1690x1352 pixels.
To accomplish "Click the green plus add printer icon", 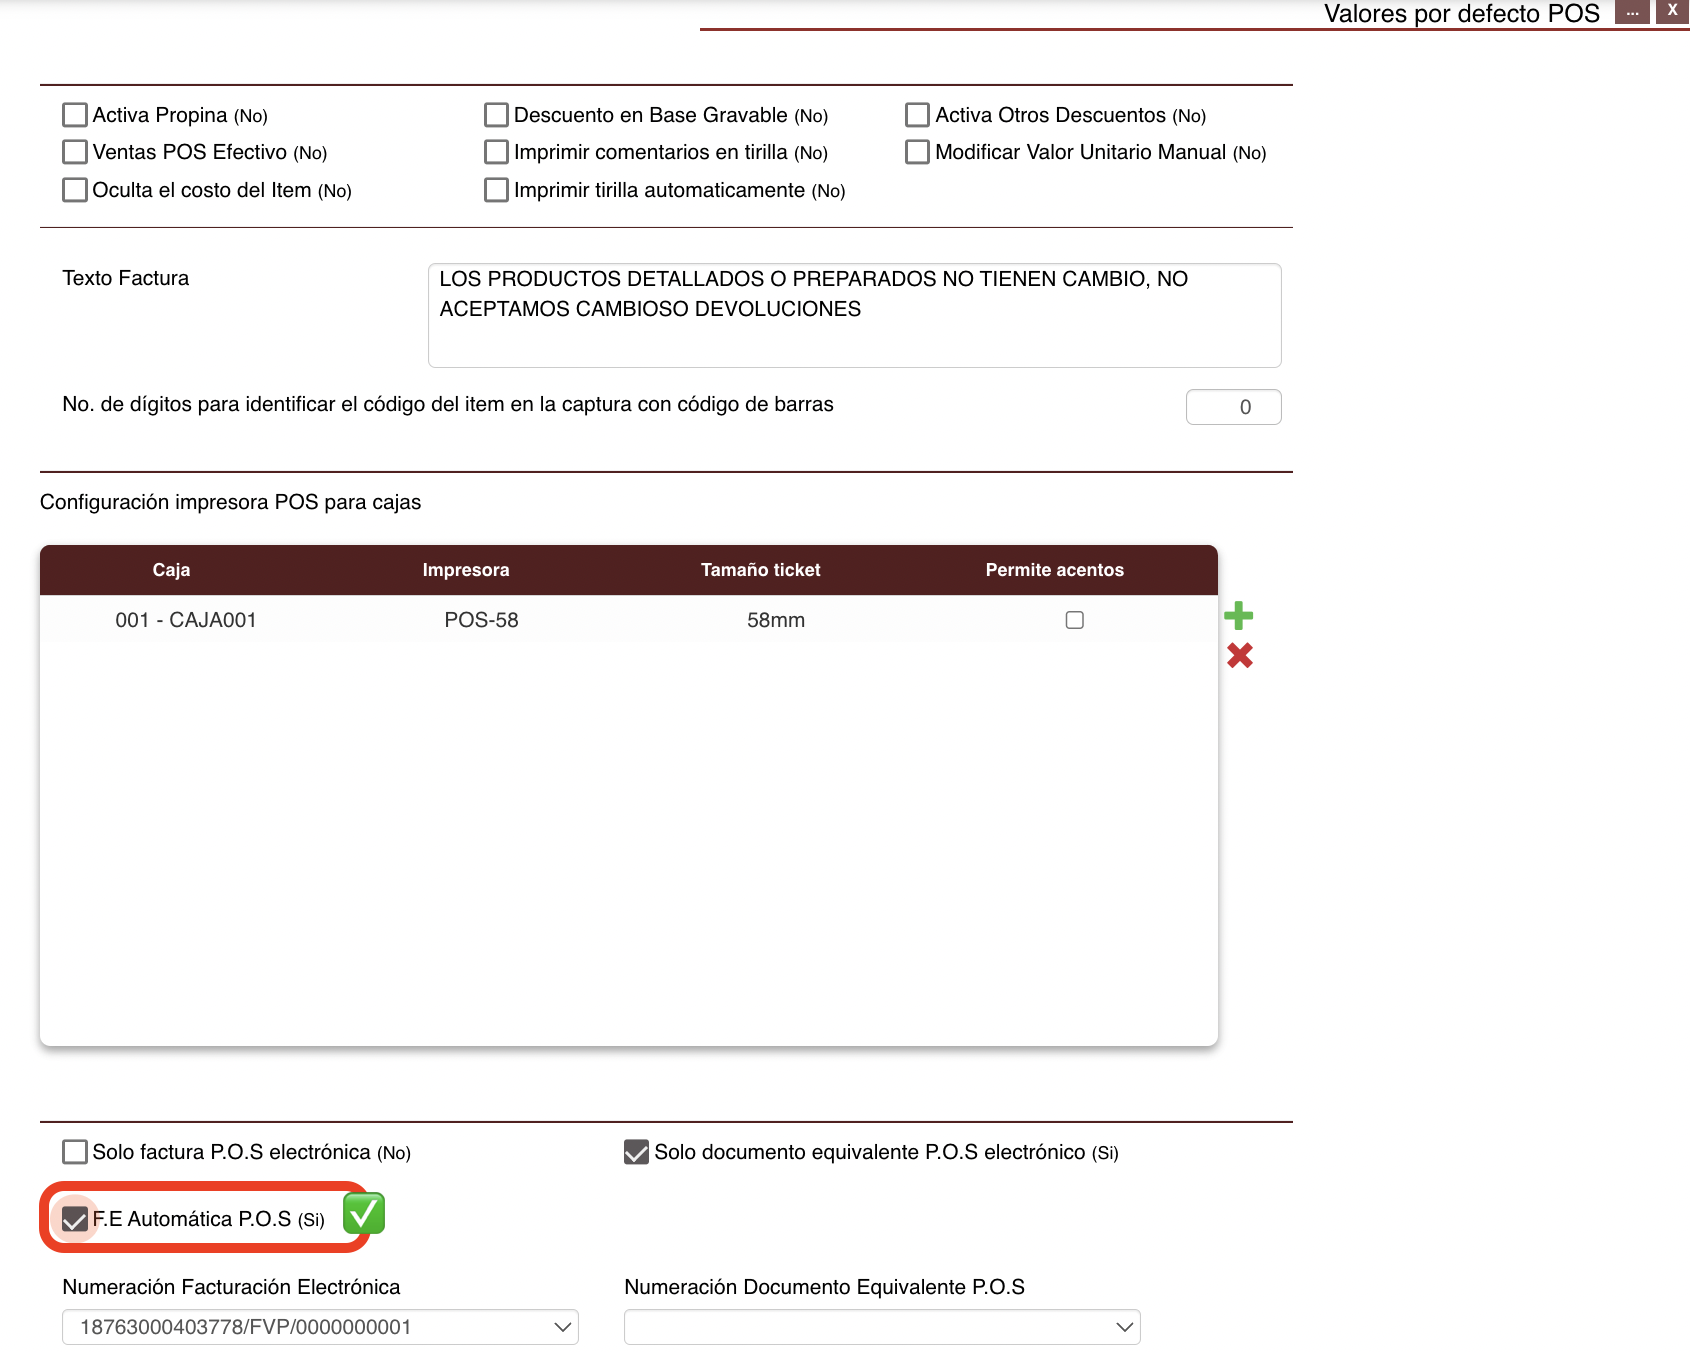I will pos(1238,616).
